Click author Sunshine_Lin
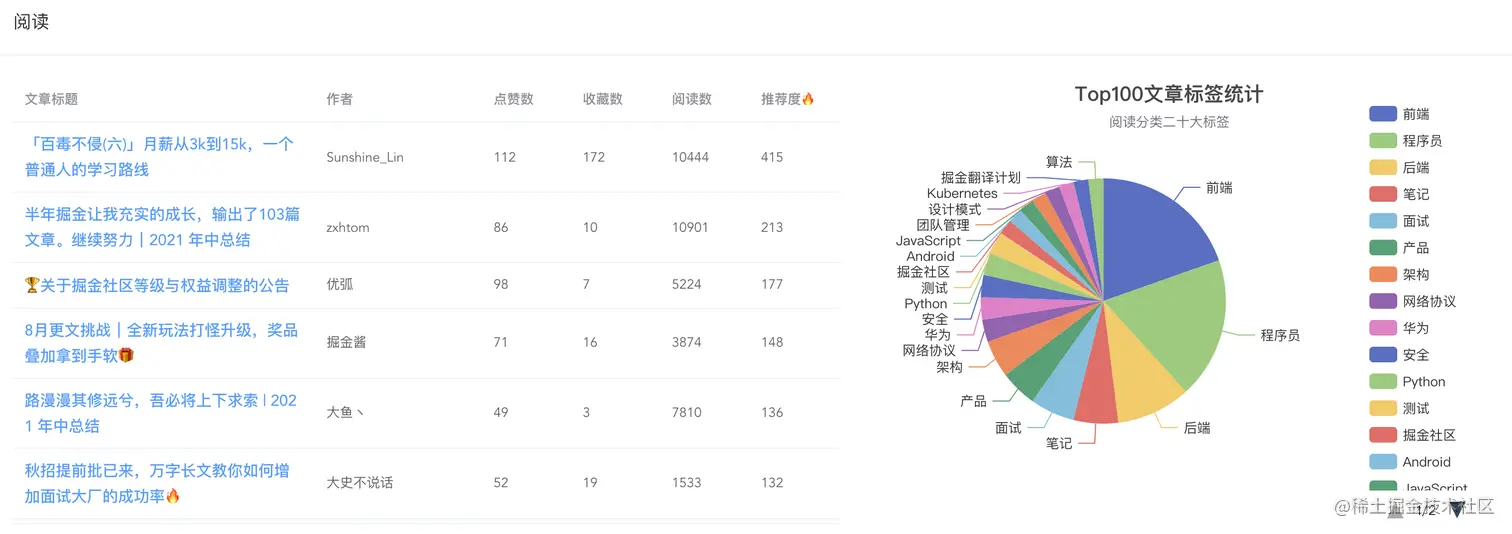This screenshot has width=1512, height=534. tap(366, 157)
